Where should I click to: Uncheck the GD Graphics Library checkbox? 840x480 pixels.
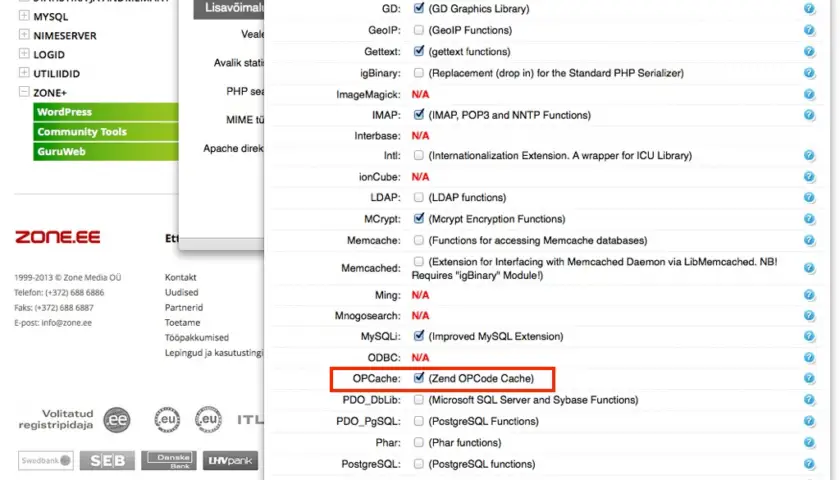(418, 8)
